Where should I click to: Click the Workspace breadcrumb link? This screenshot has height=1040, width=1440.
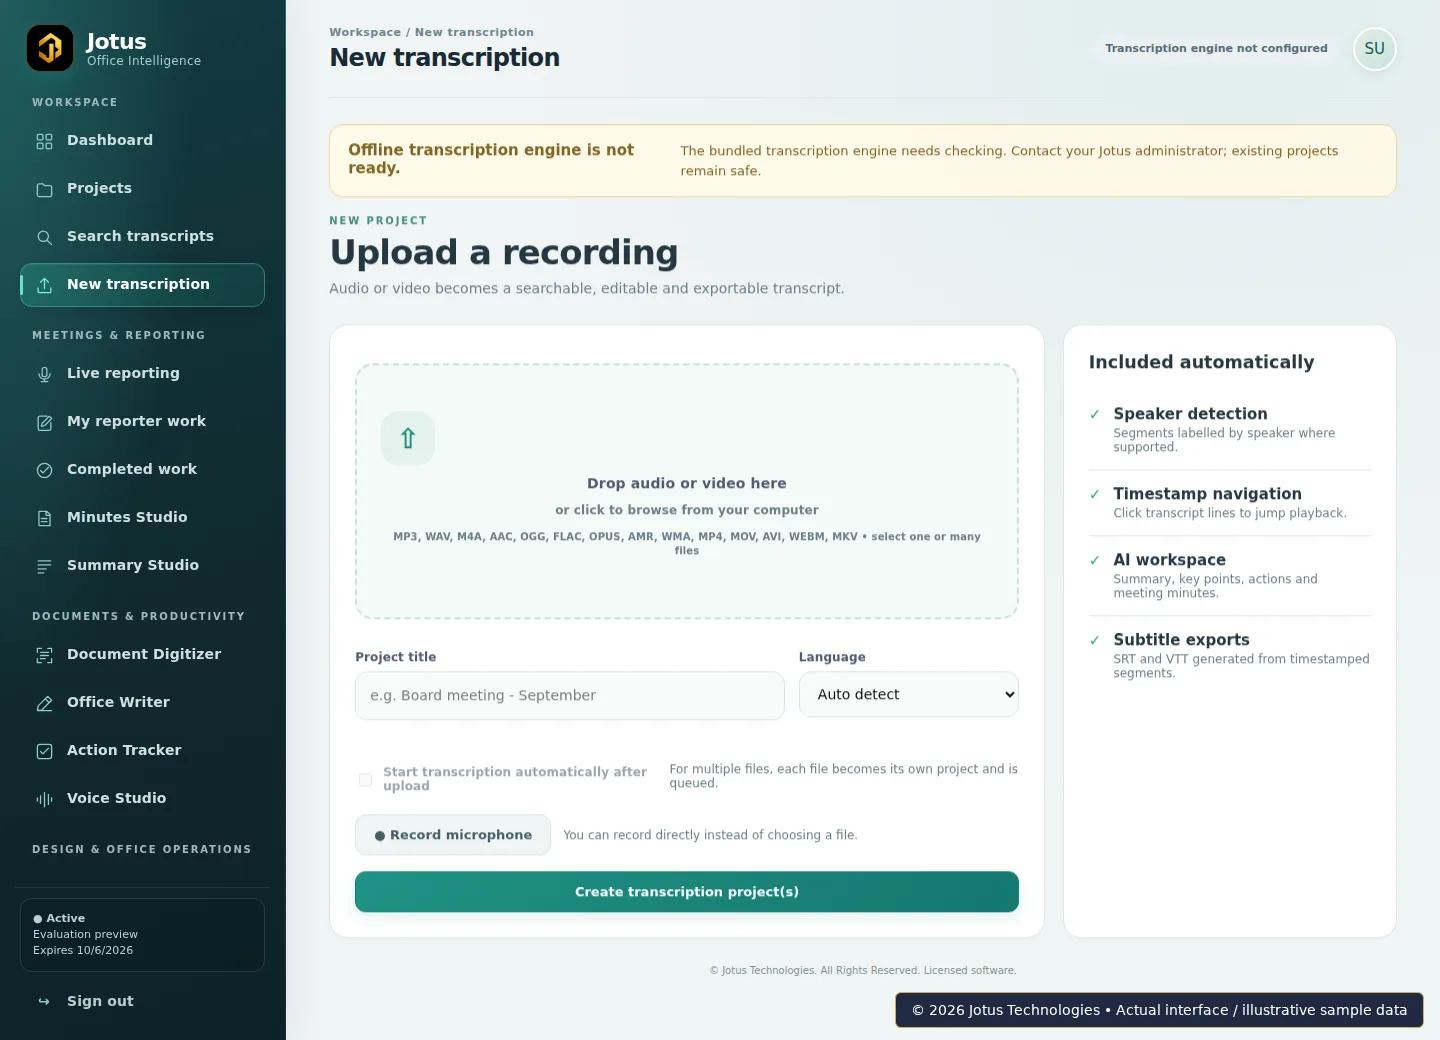(365, 32)
